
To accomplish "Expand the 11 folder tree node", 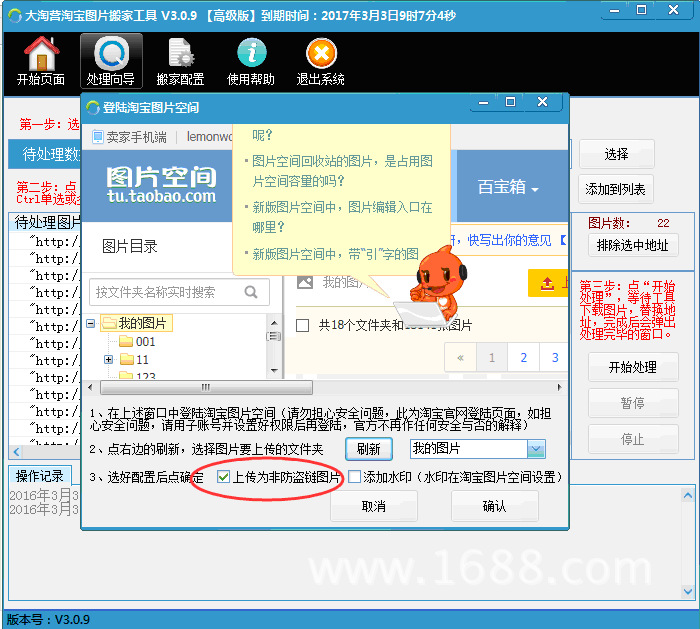I will tap(108, 359).
